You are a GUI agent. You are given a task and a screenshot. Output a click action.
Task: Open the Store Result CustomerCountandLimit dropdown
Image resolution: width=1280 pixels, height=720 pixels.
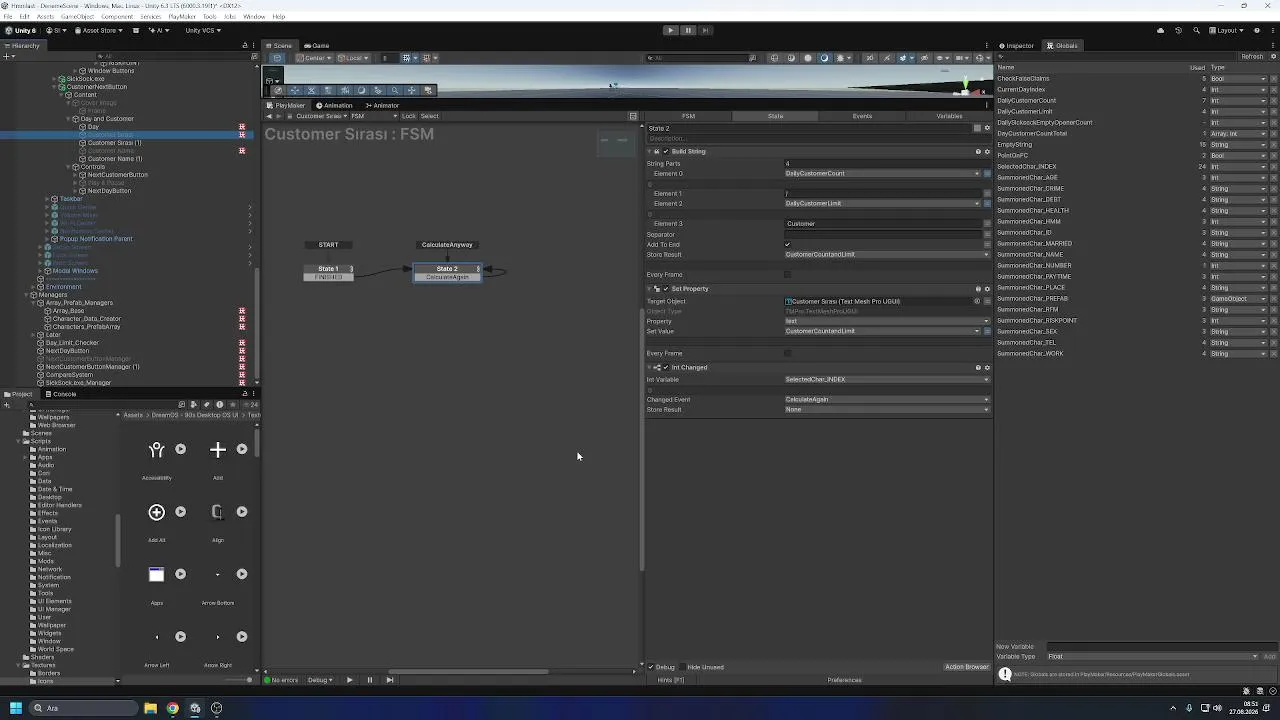887,254
